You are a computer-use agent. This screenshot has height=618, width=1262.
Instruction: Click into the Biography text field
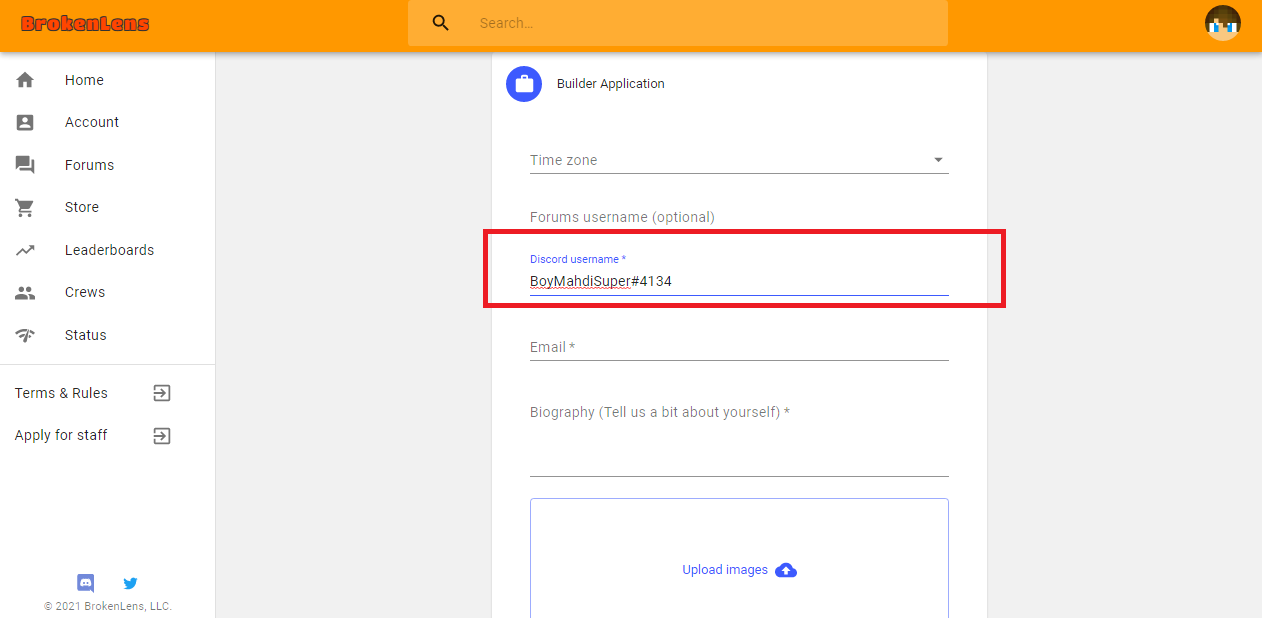coord(739,440)
